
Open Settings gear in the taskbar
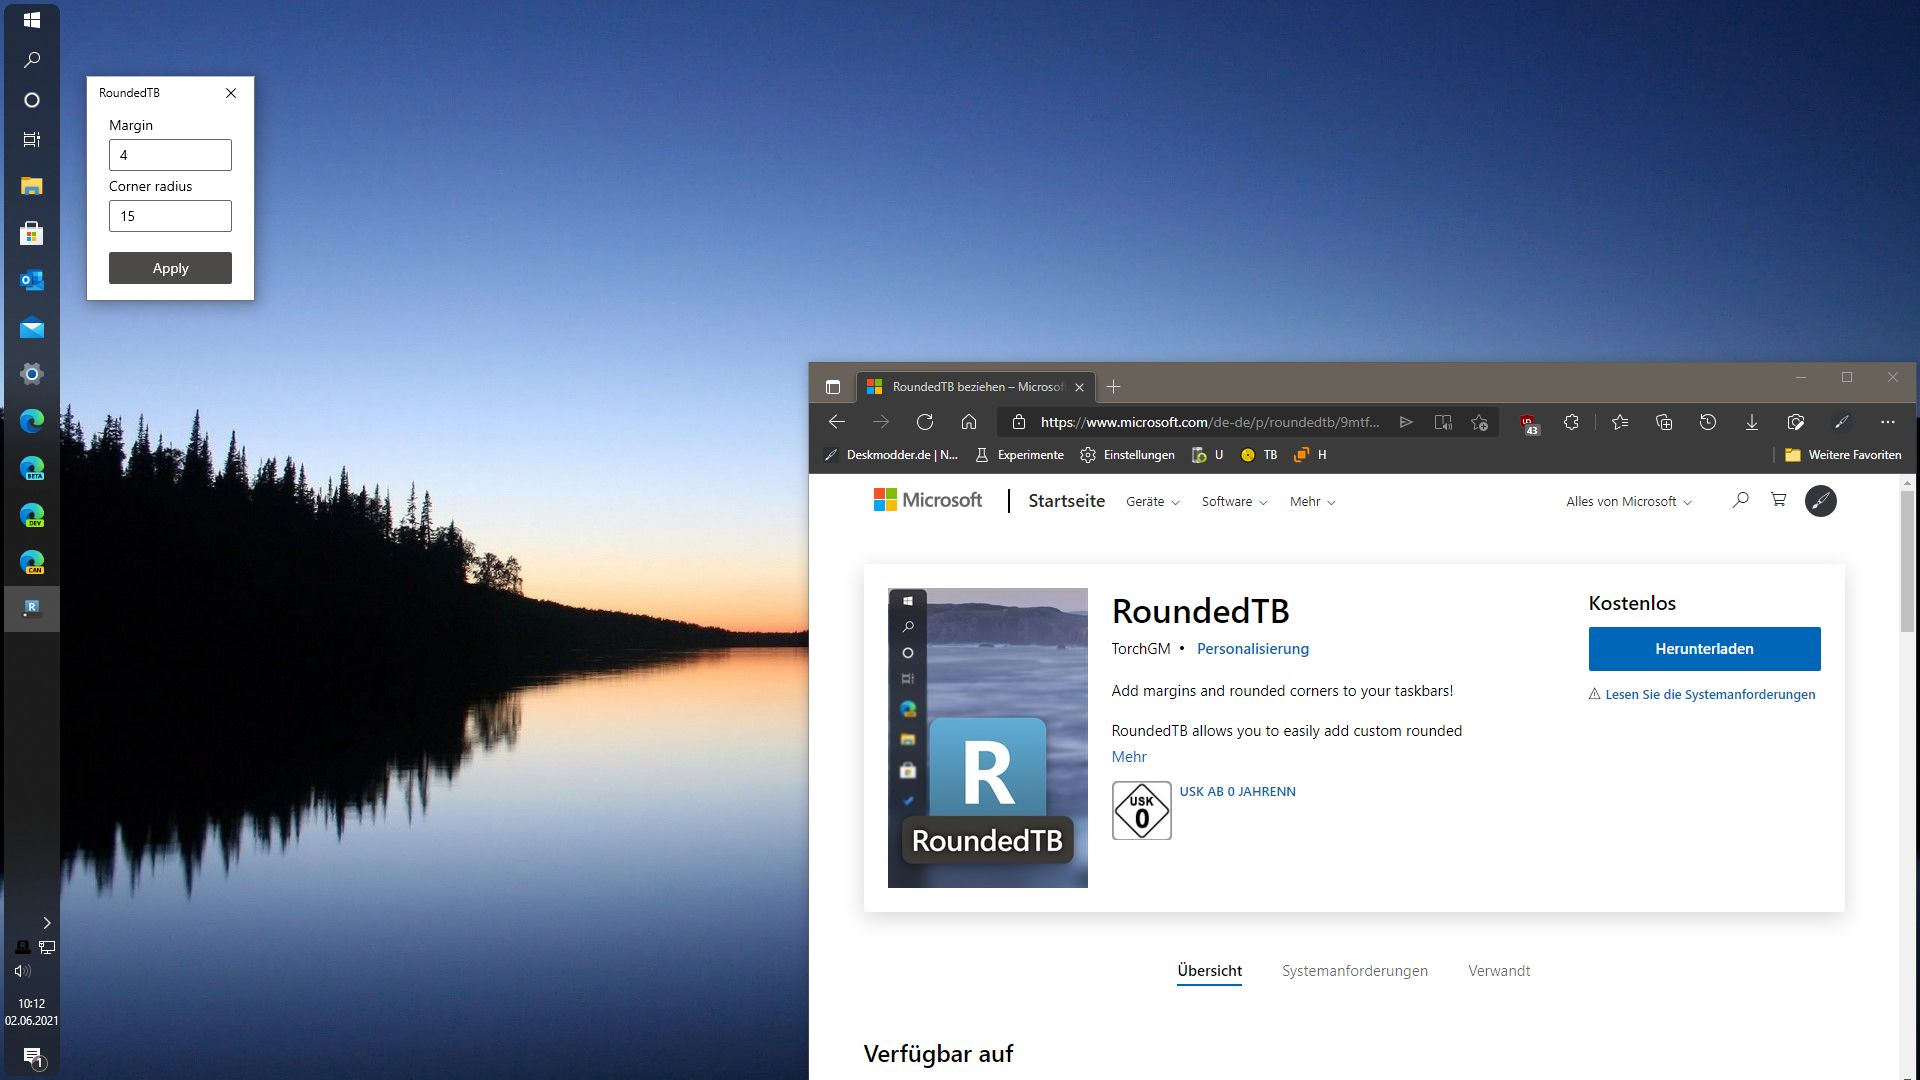coord(32,374)
